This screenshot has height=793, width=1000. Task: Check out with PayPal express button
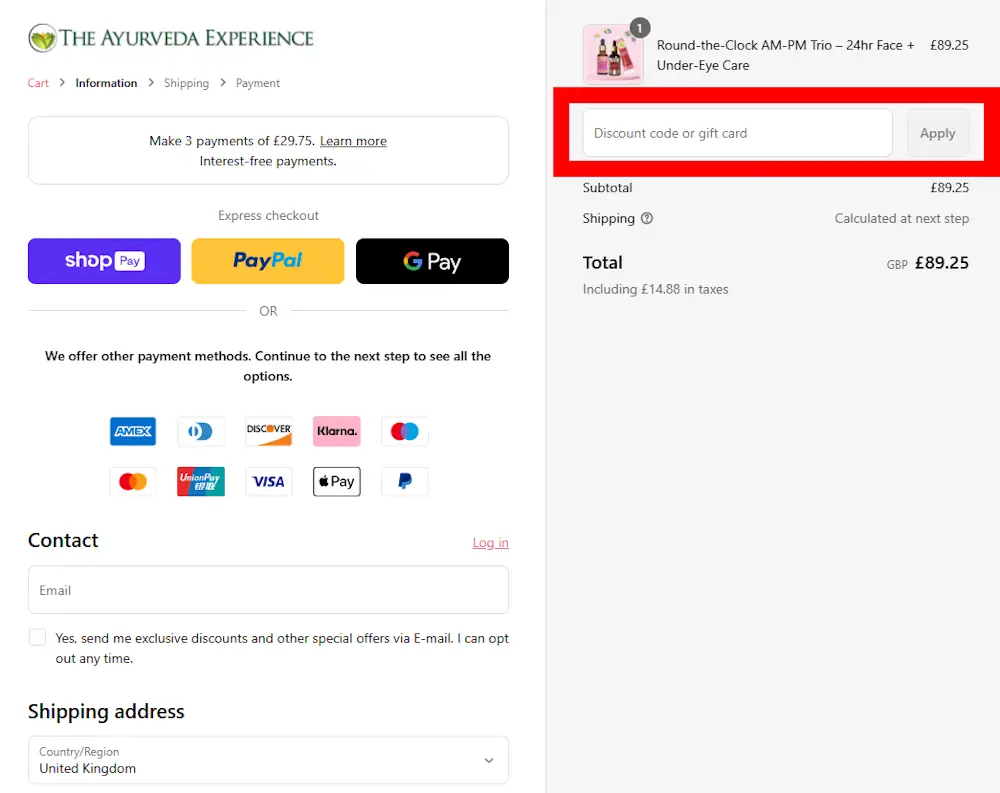point(268,261)
